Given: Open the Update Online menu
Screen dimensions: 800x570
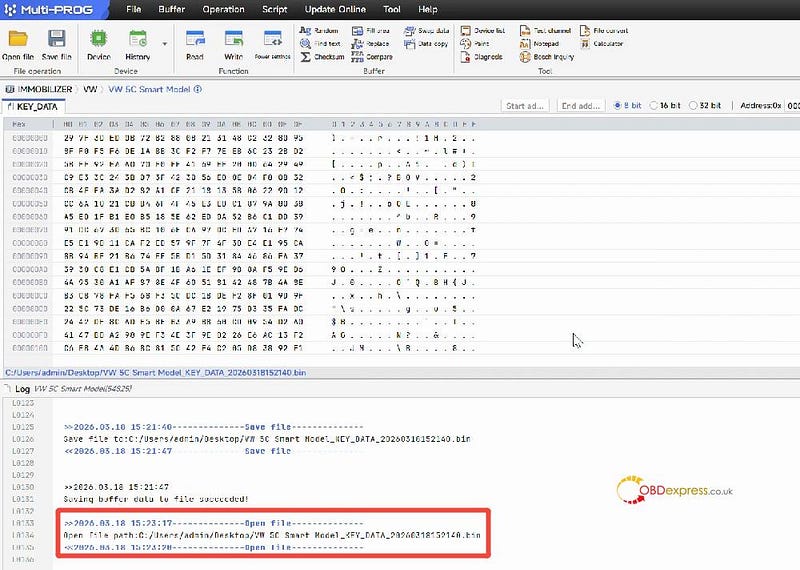Looking at the screenshot, I should click(x=335, y=9).
